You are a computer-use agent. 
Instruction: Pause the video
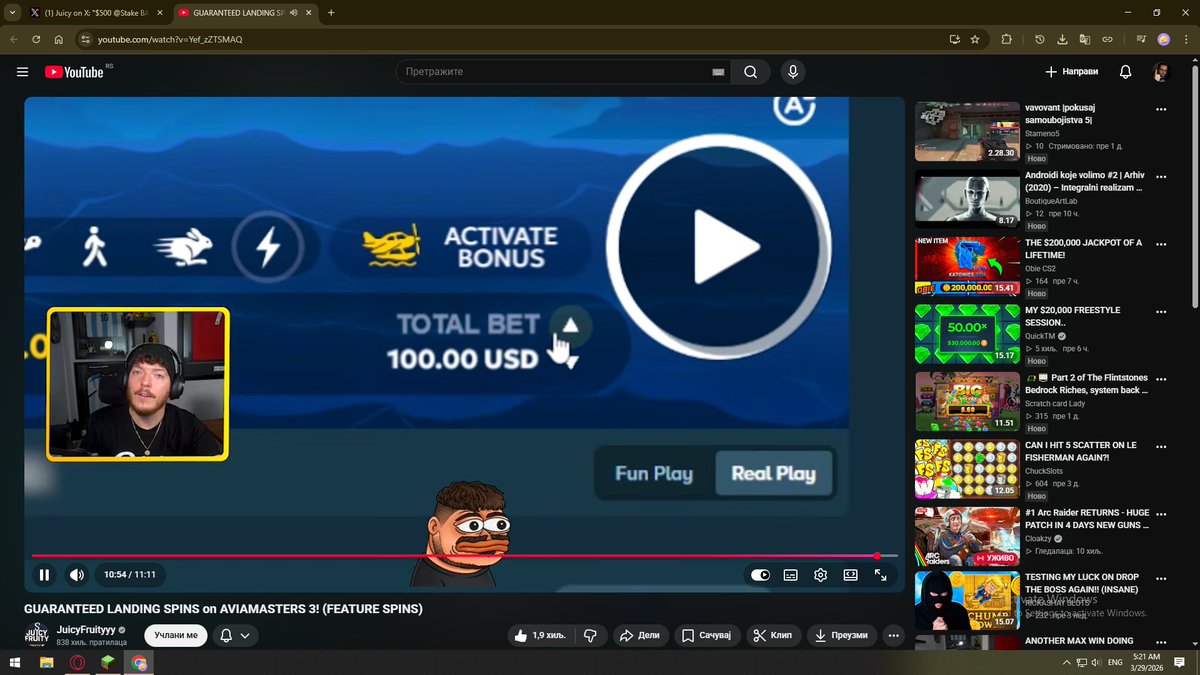click(44, 575)
